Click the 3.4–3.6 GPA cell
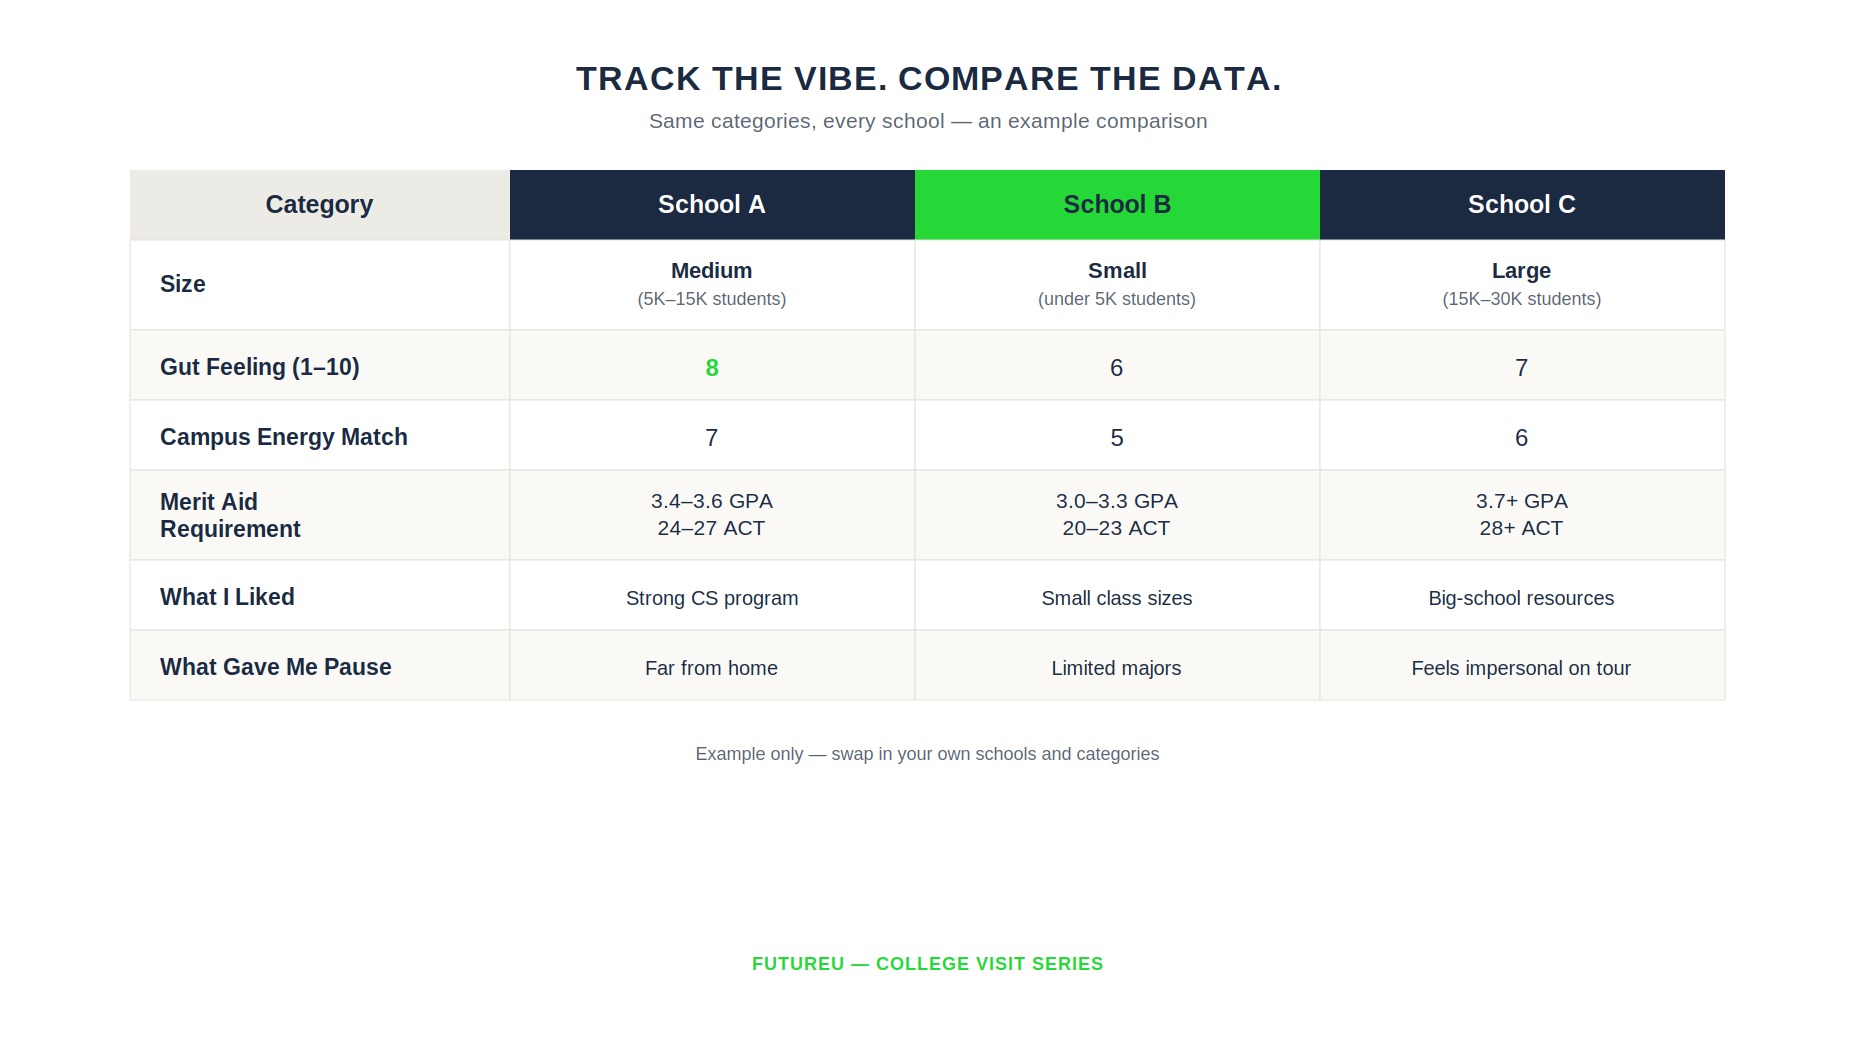 (712, 515)
